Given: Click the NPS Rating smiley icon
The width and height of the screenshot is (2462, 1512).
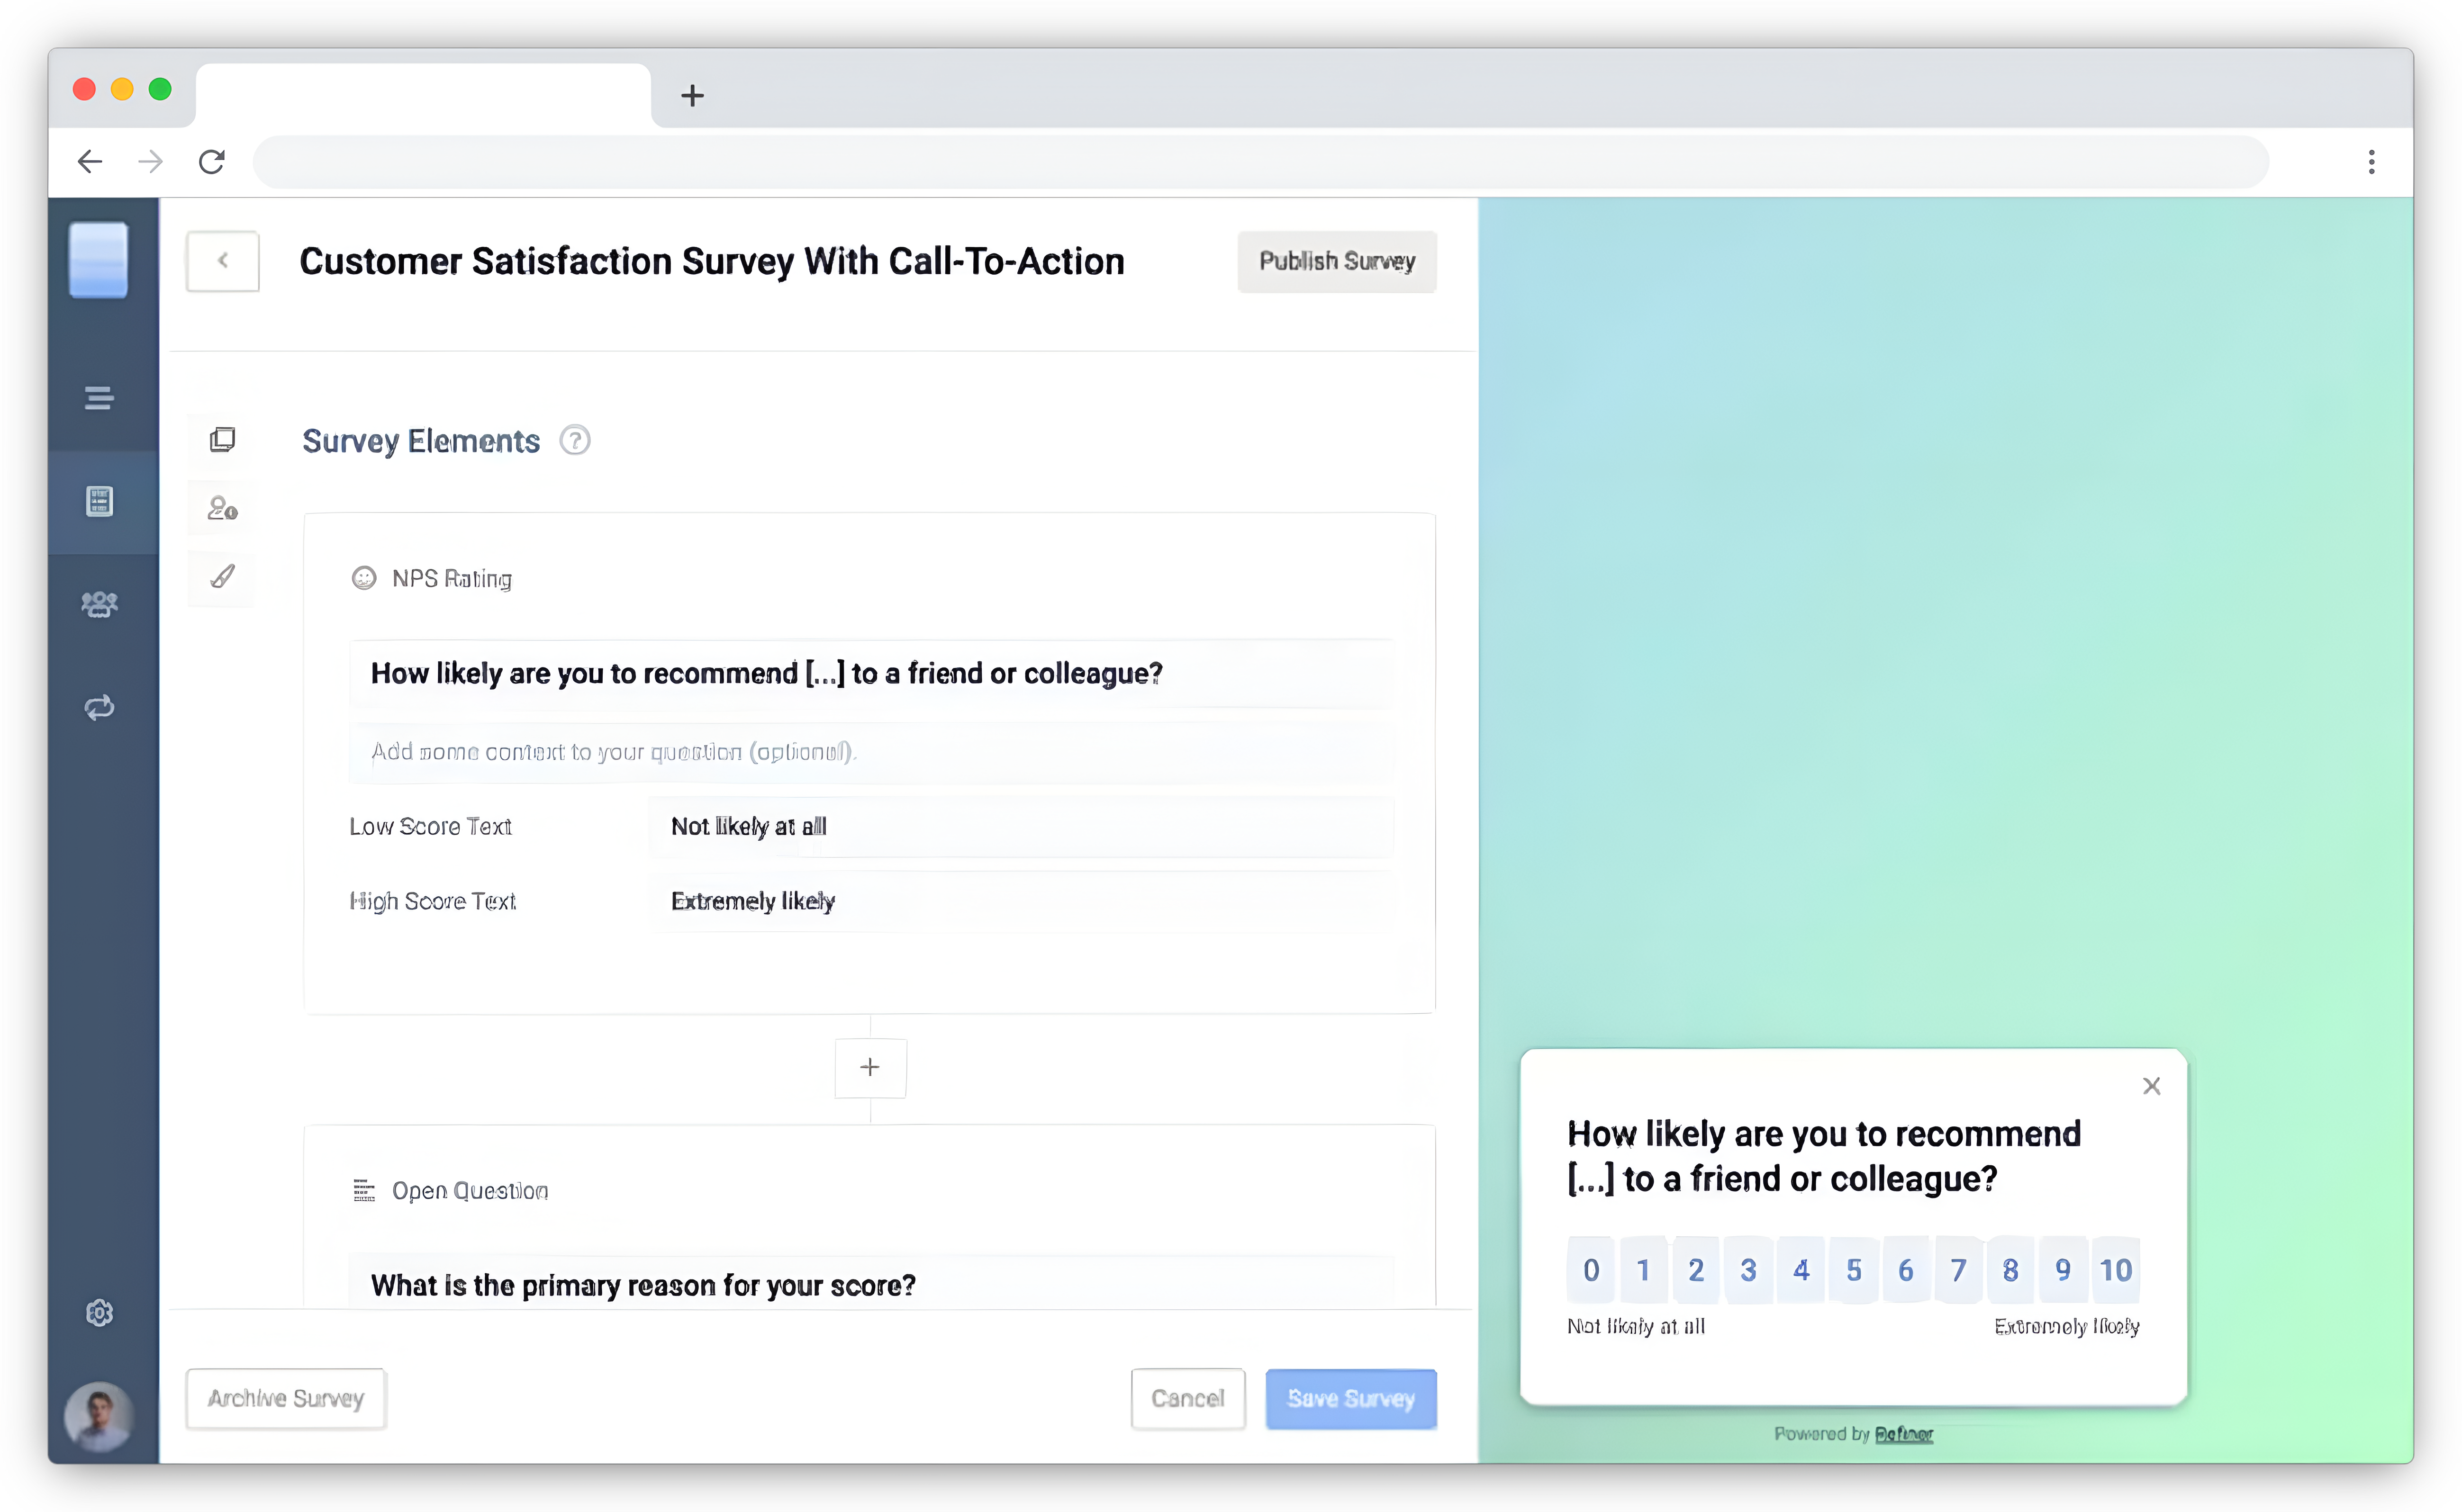Looking at the screenshot, I should [x=364, y=578].
